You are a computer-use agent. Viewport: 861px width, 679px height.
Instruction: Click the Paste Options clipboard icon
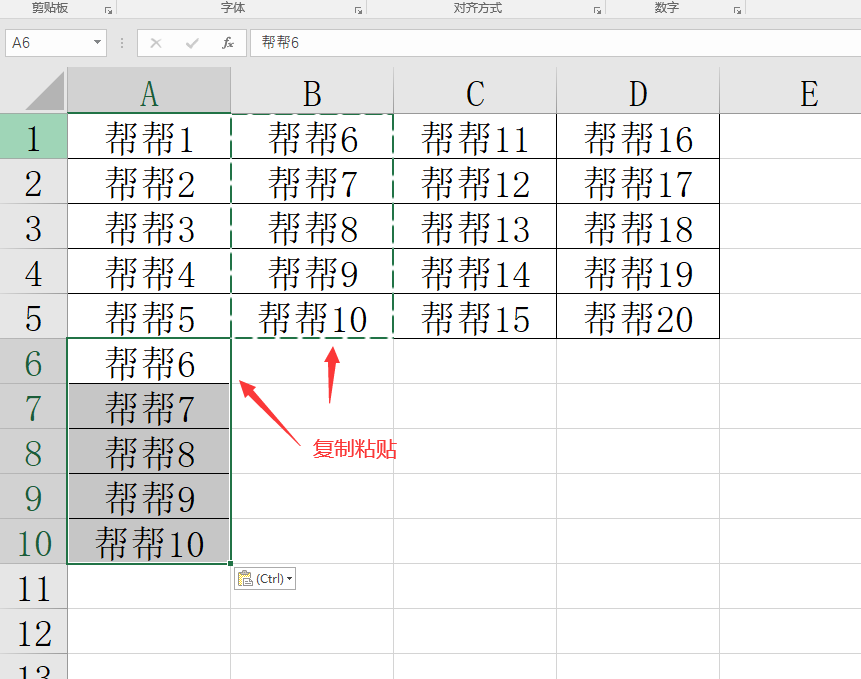pos(248,579)
